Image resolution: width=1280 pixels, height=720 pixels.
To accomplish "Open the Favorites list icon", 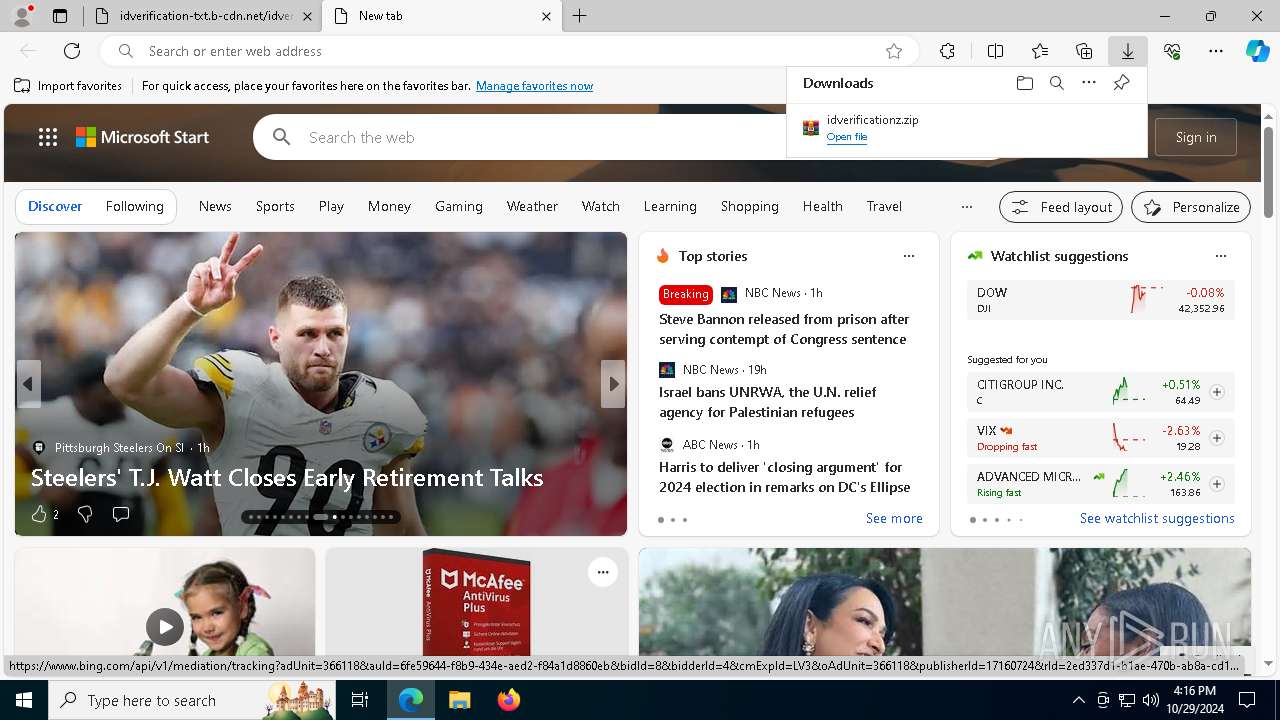I will pos(1040,51).
